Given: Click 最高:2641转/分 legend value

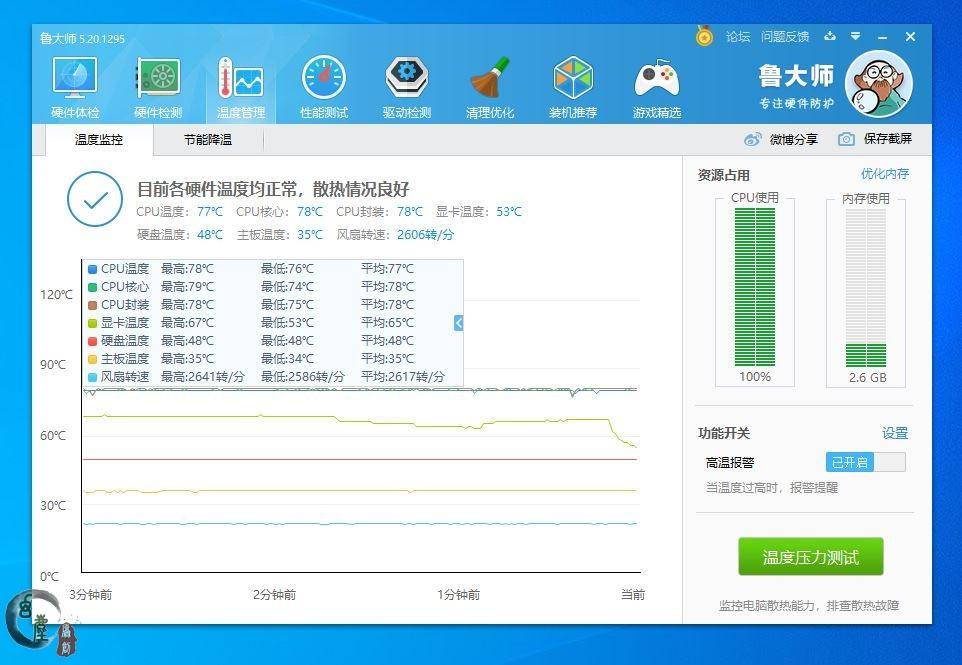Looking at the screenshot, I should (202, 377).
